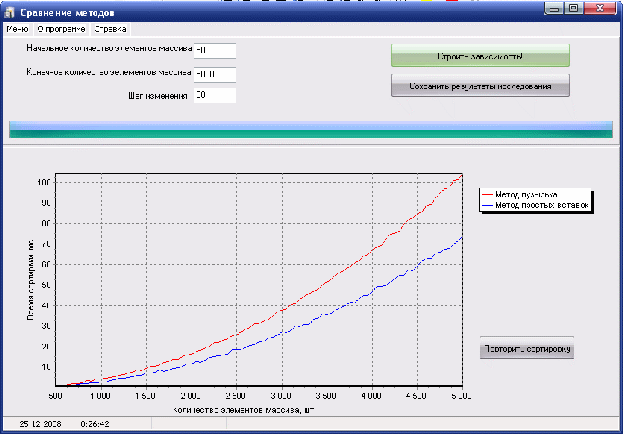Click Сохранить результаты исследования button
Screen dimensions: 624x435
(480, 86)
